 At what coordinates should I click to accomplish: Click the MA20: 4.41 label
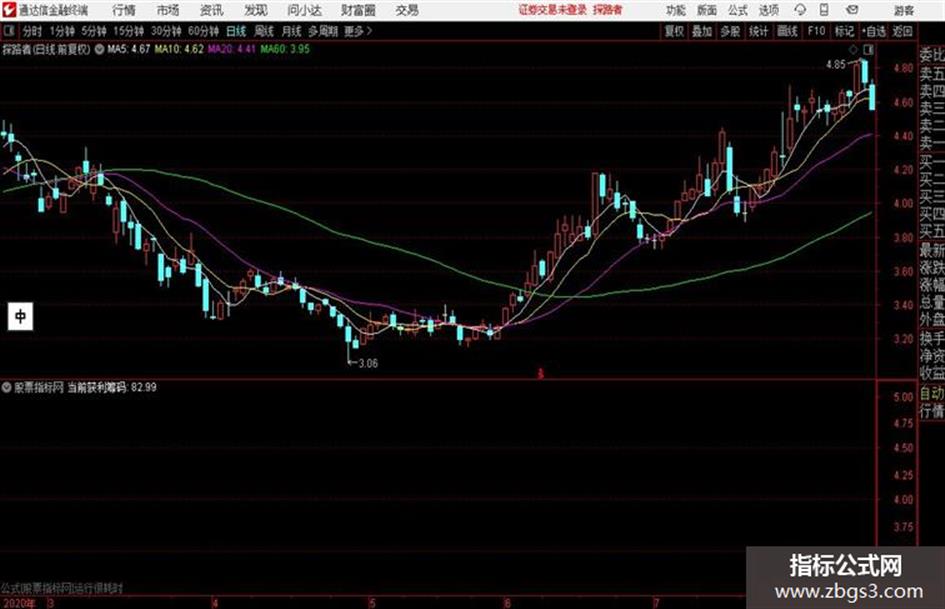coord(232,49)
